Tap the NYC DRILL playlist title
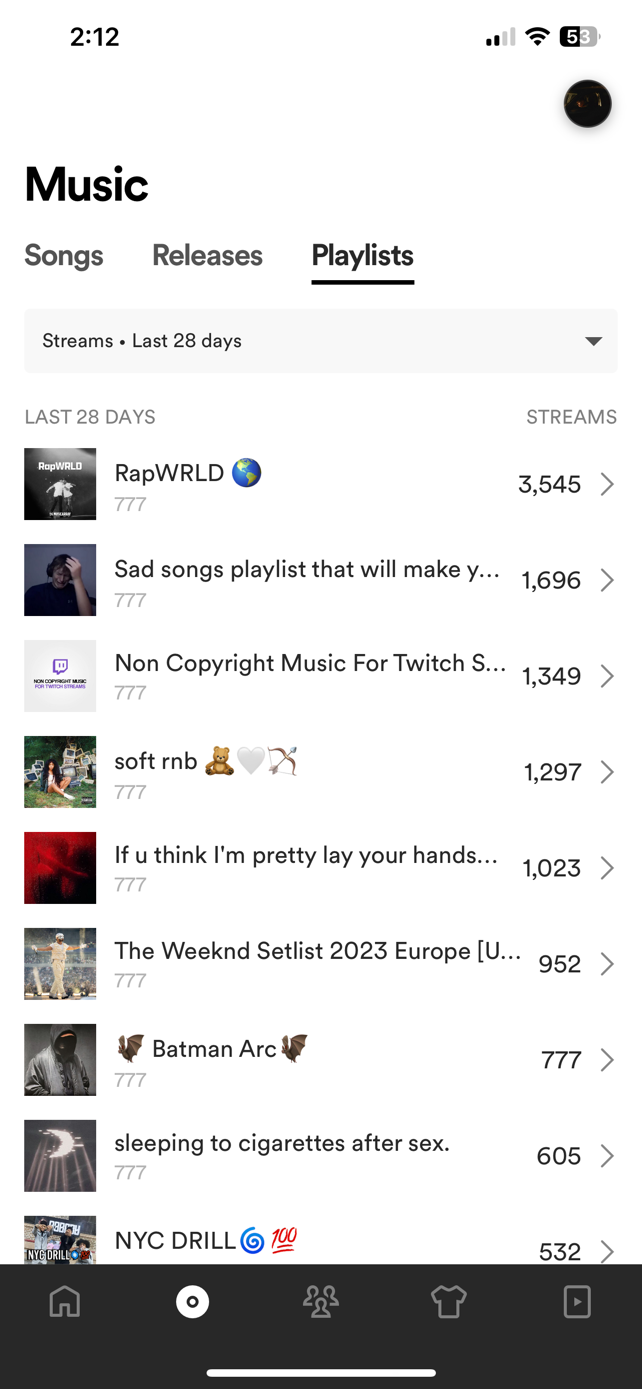The width and height of the screenshot is (642, 1389). pos(175,1241)
